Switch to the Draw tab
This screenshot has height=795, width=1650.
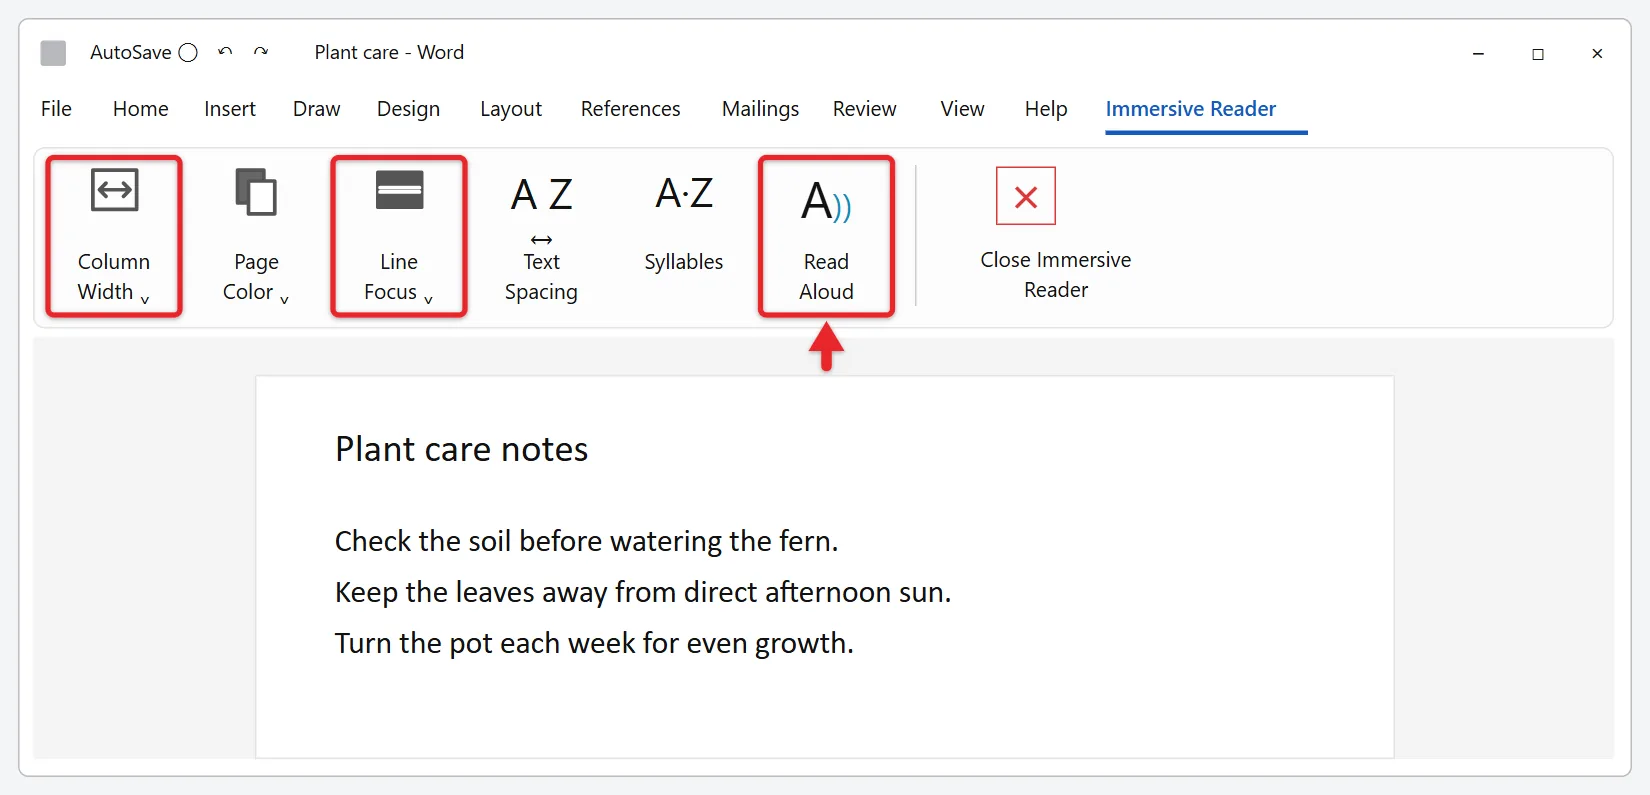pyautogui.click(x=316, y=108)
